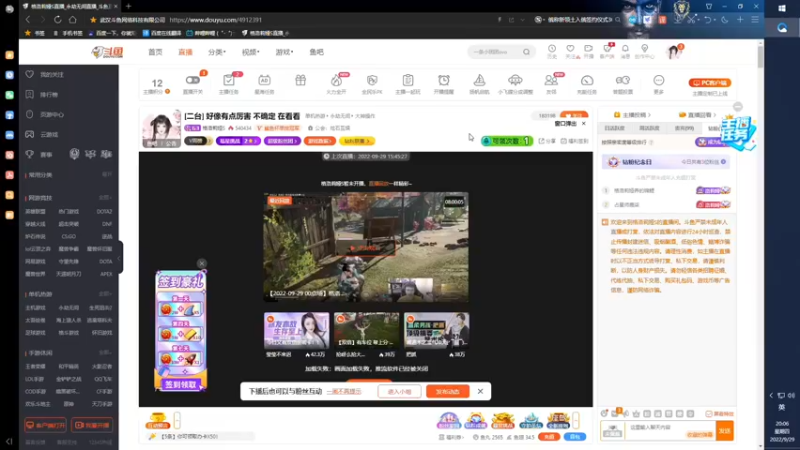
Task: Open the follow heart icon in header
Action: point(570,49)
